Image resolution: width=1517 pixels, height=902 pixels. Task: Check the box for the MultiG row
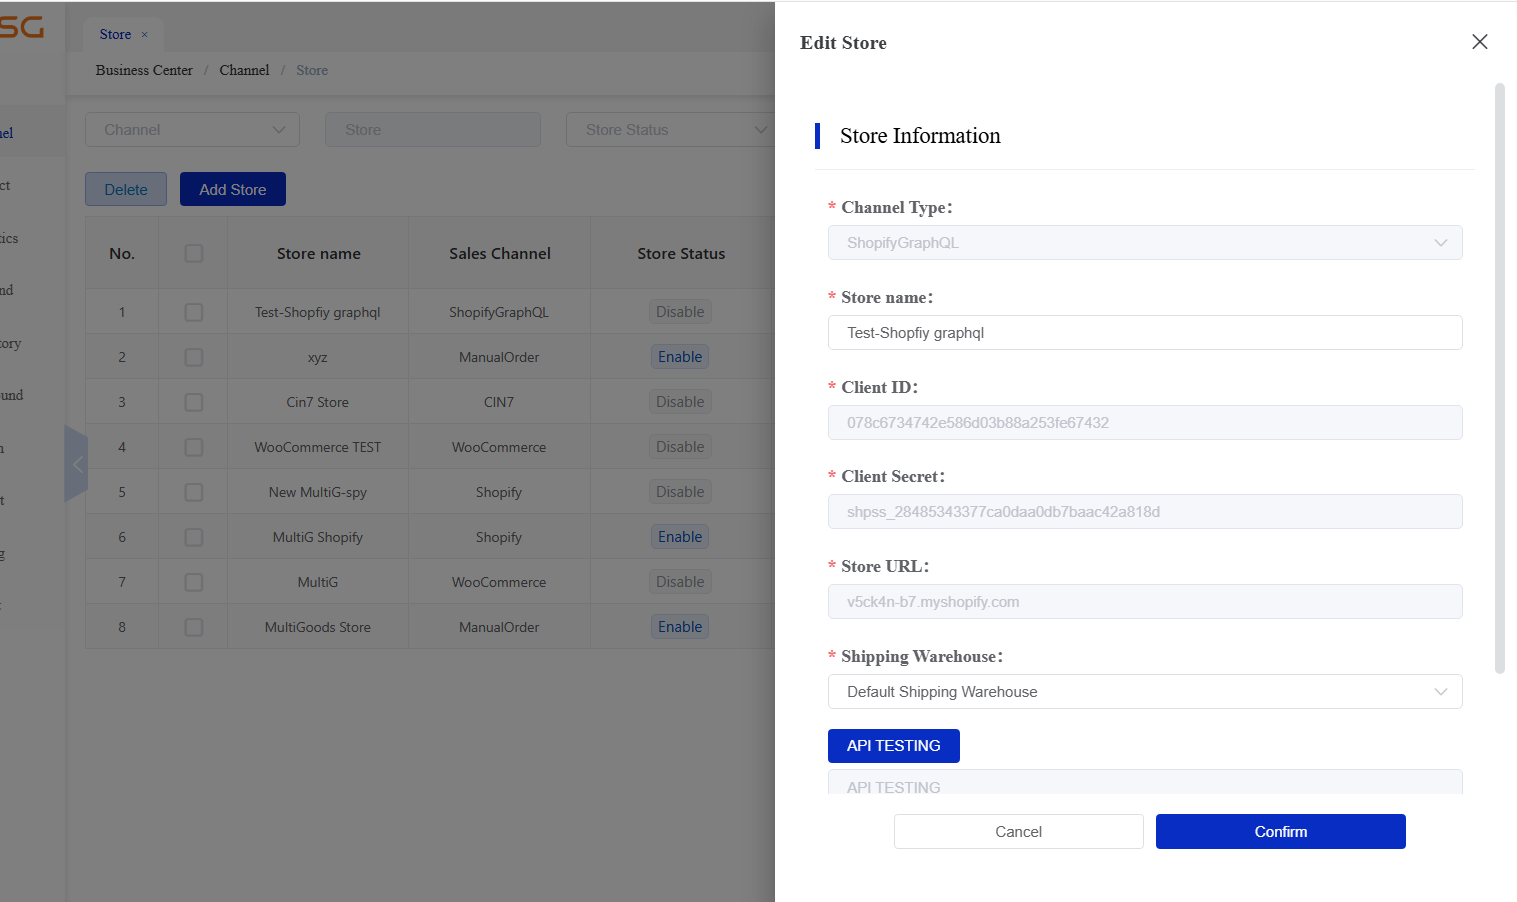194,583
